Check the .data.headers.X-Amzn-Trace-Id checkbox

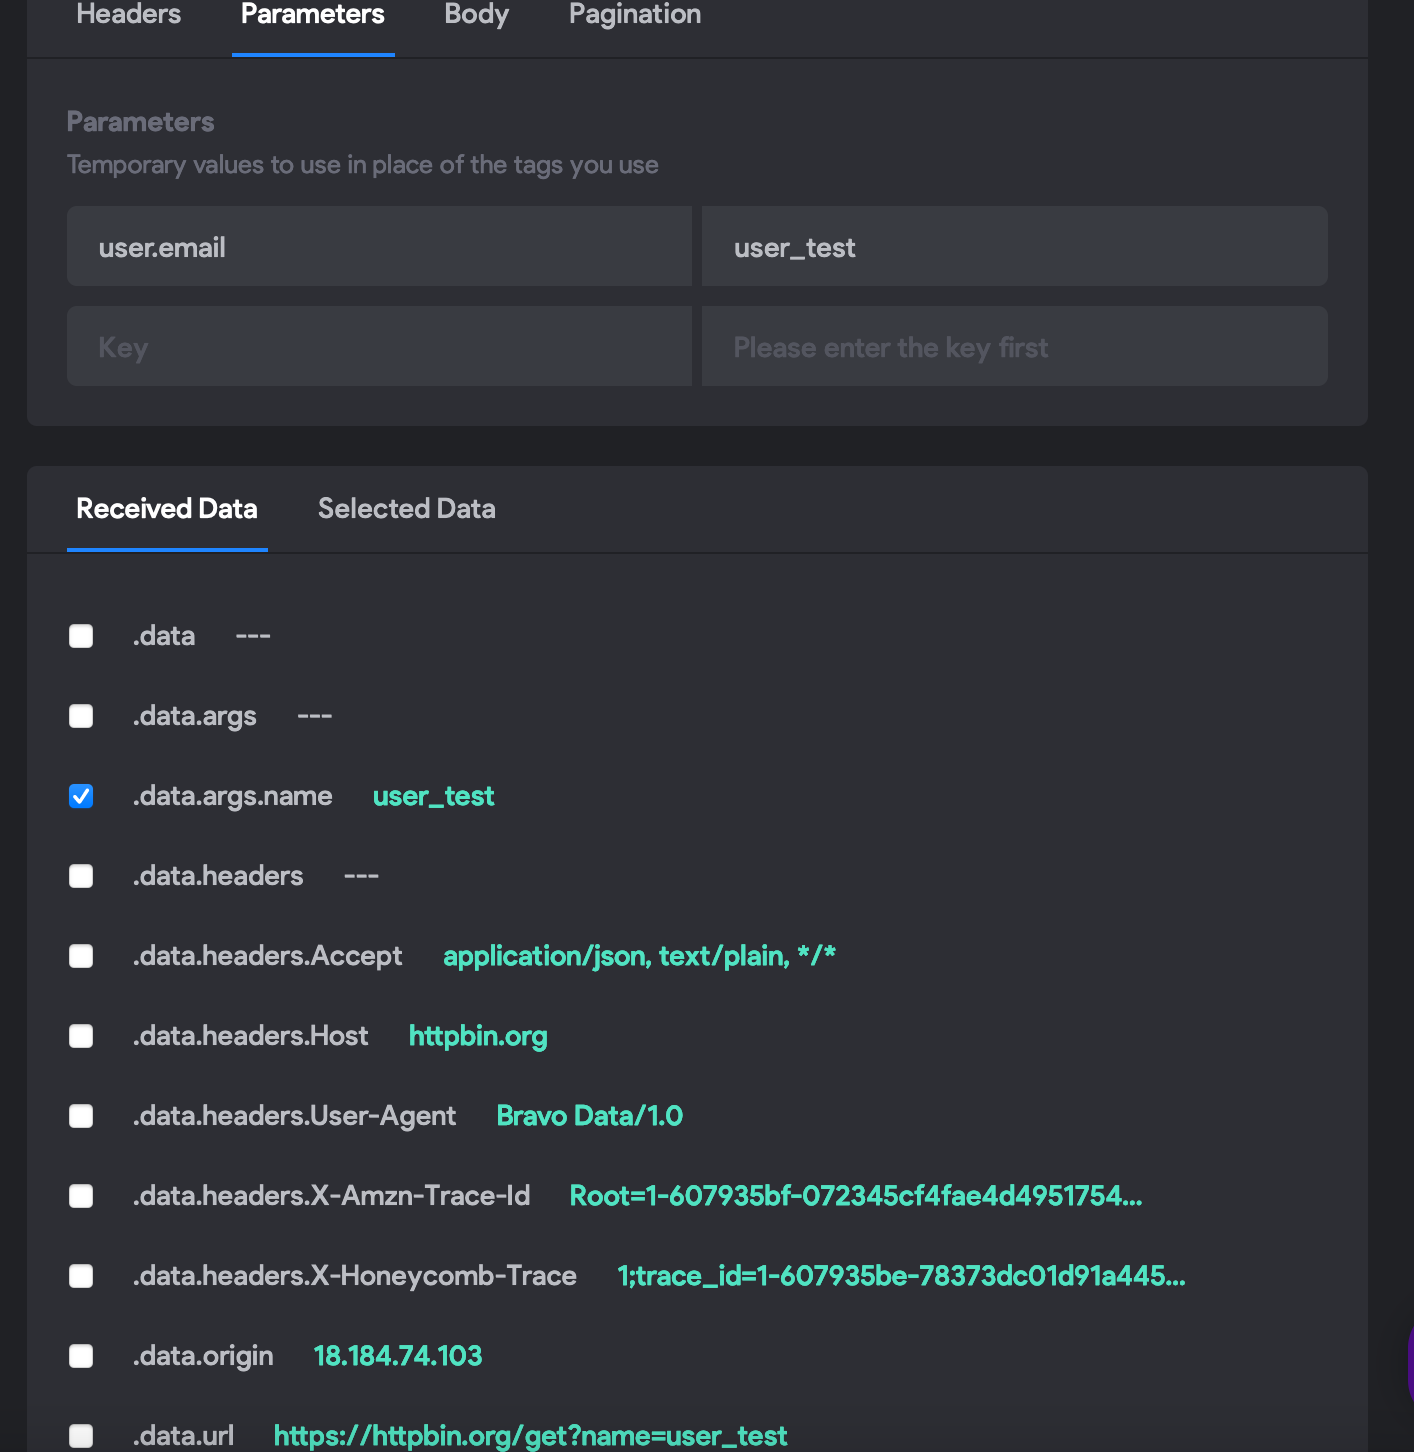pyautogui.click(x=81, y=1197)
